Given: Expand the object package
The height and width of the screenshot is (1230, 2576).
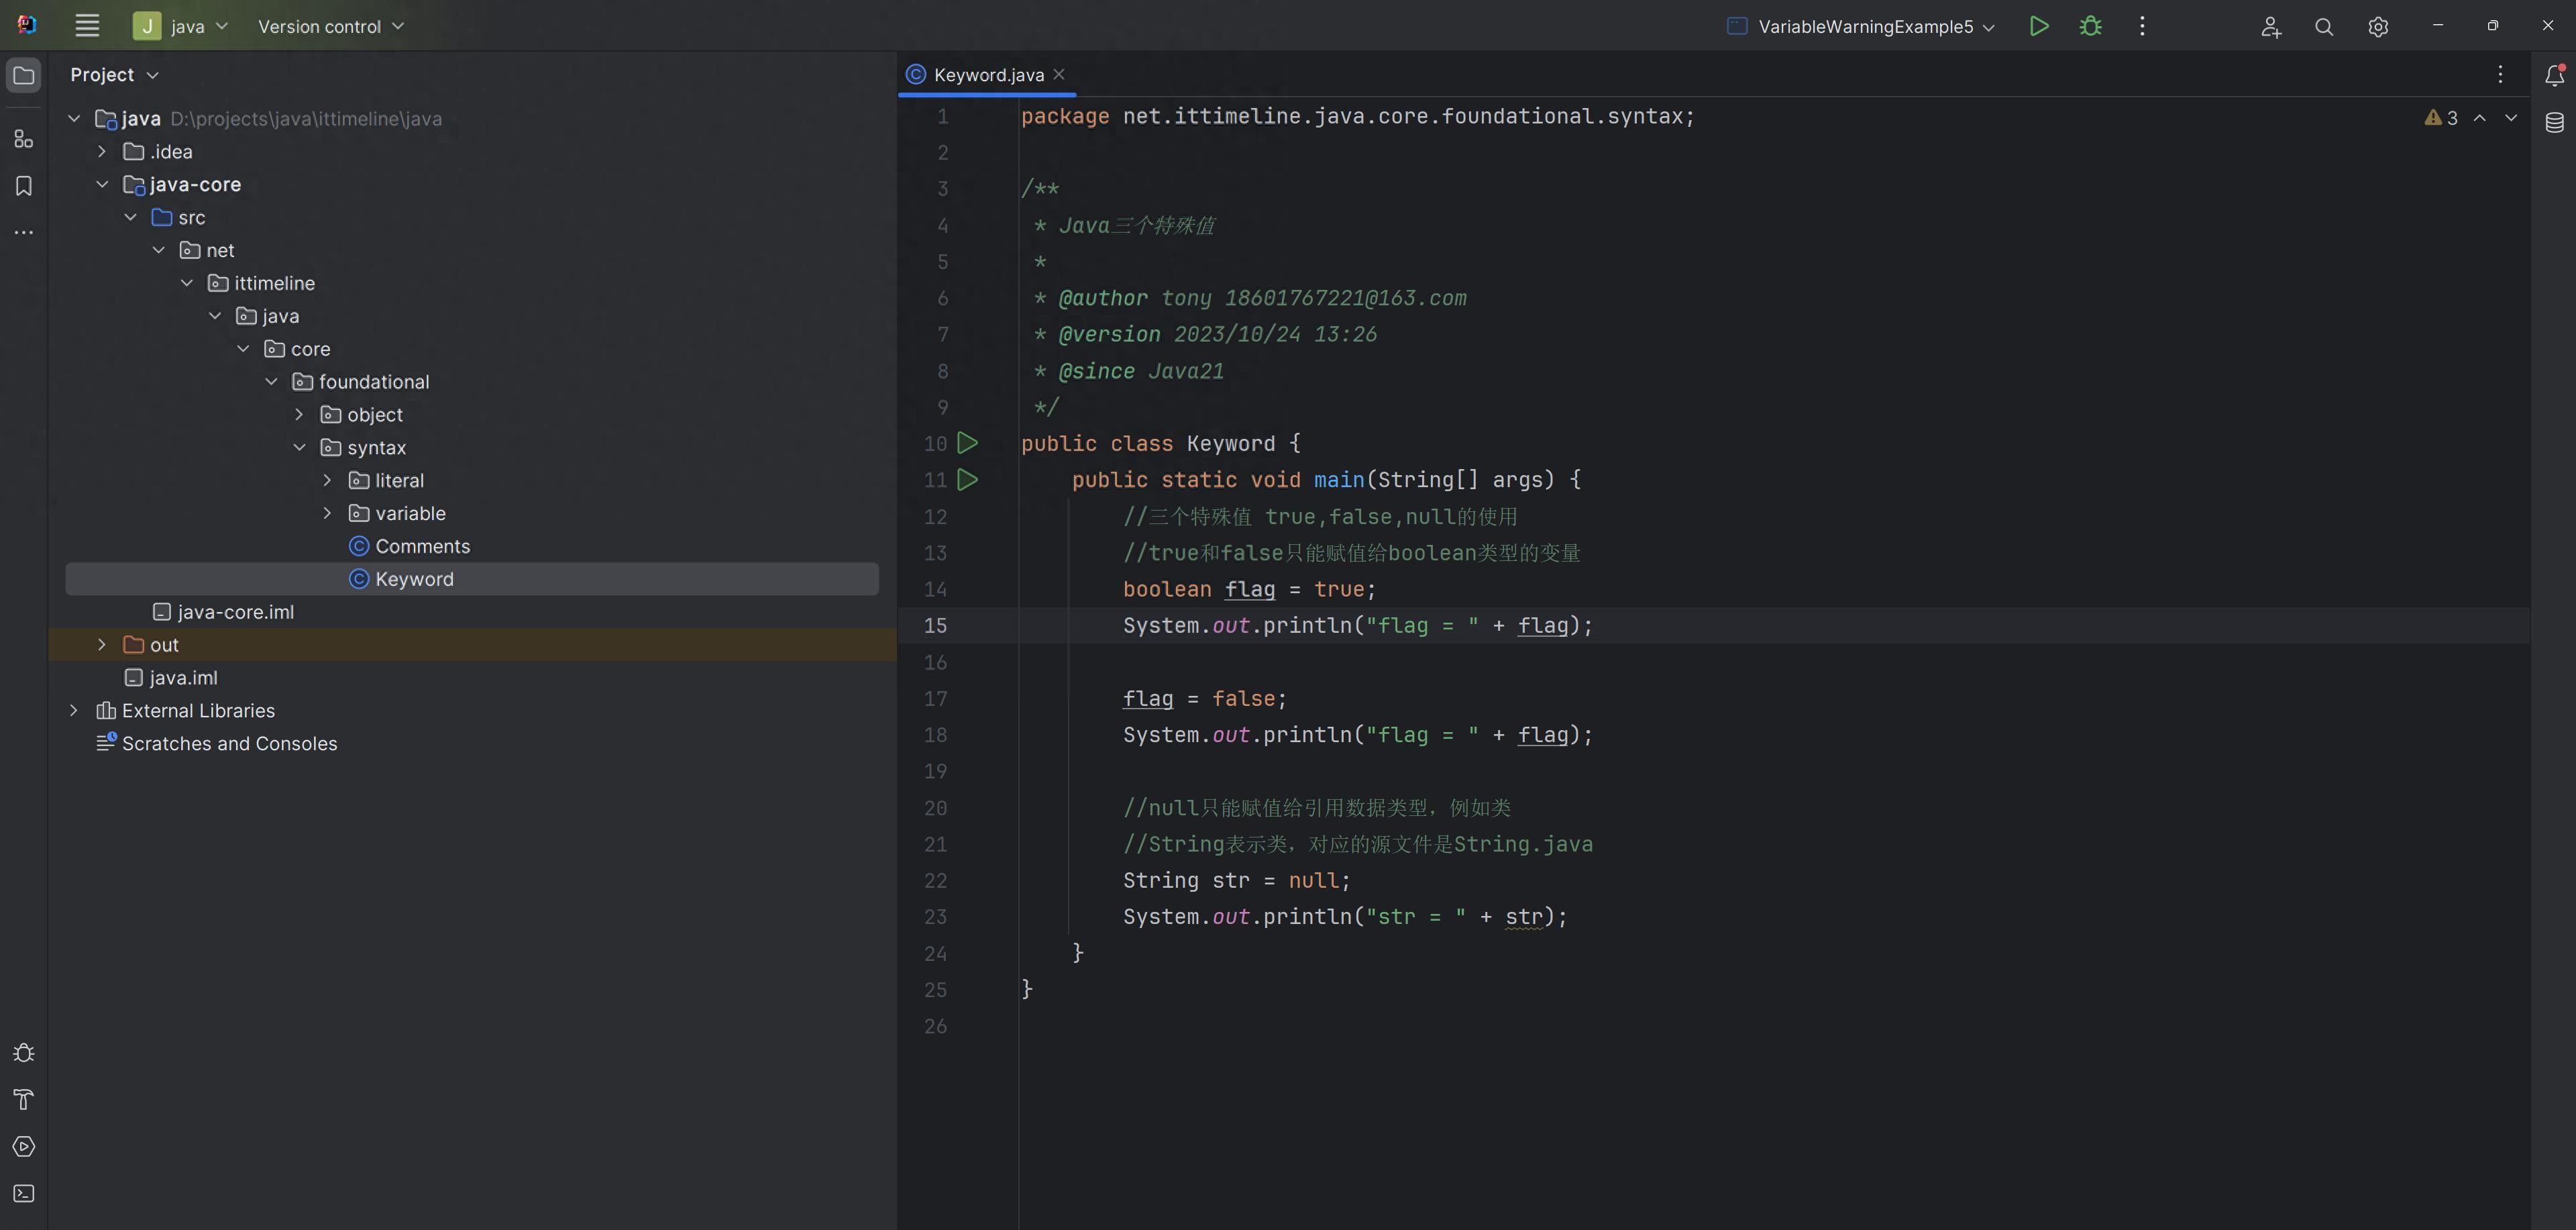Looking at the screenshot, I should point(299,415).
